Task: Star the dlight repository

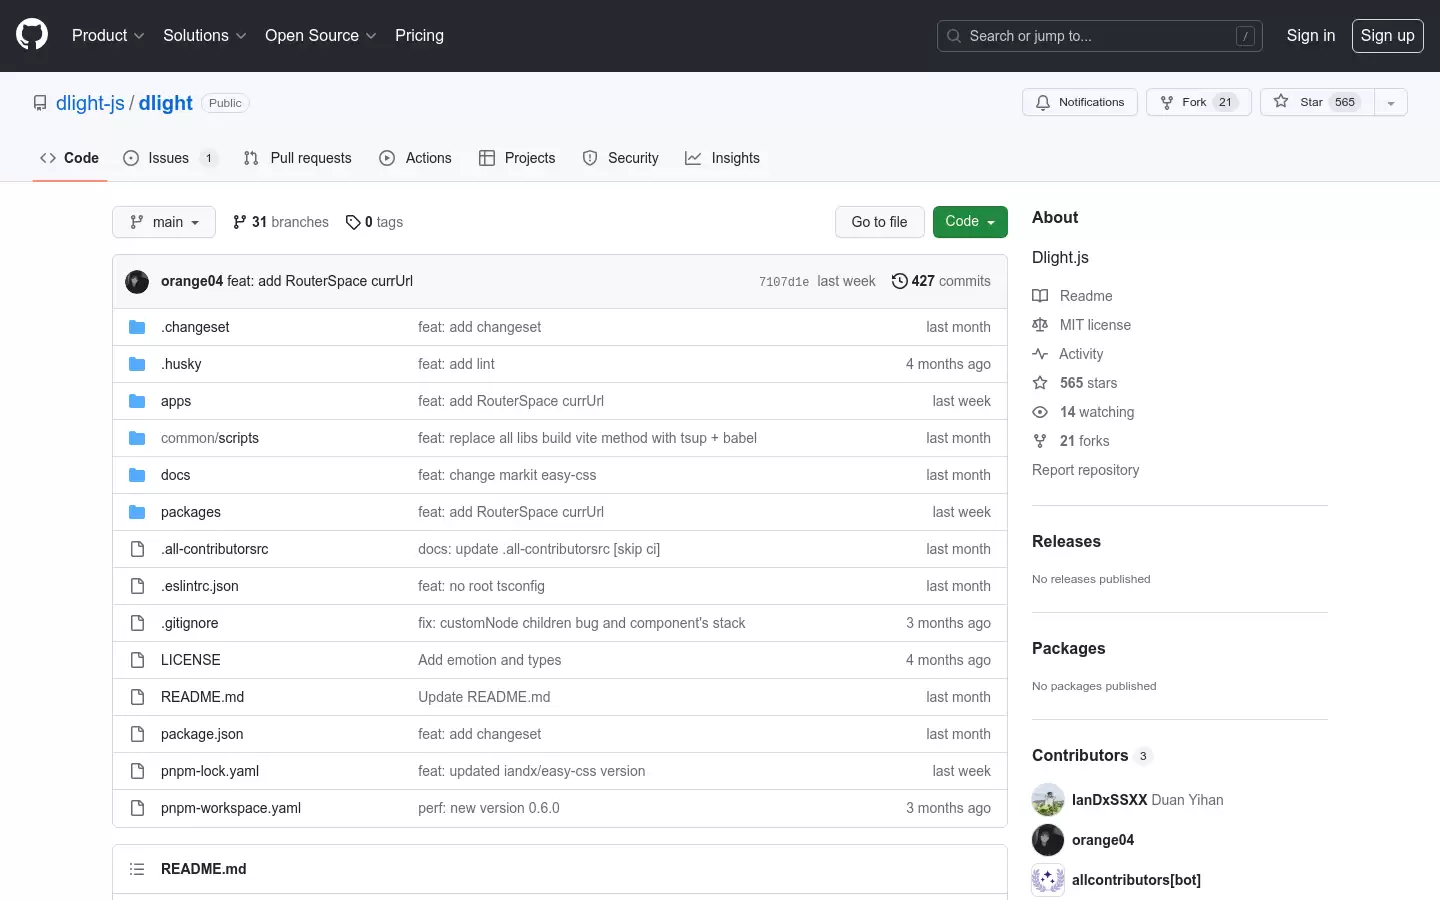Action: point(1317,102)
